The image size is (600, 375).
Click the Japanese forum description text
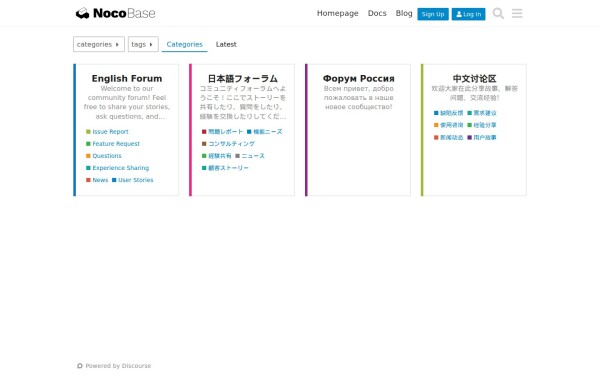(x=243, y=103)
